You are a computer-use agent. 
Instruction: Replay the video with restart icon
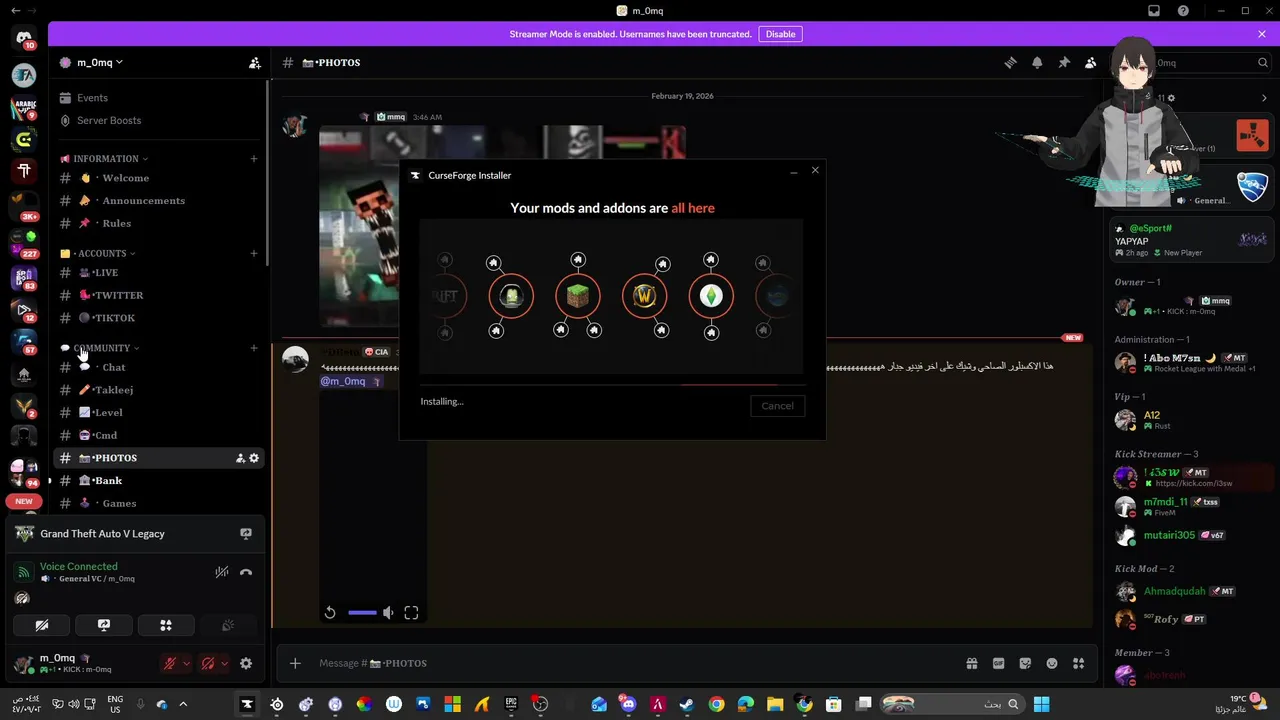point(330,613)
